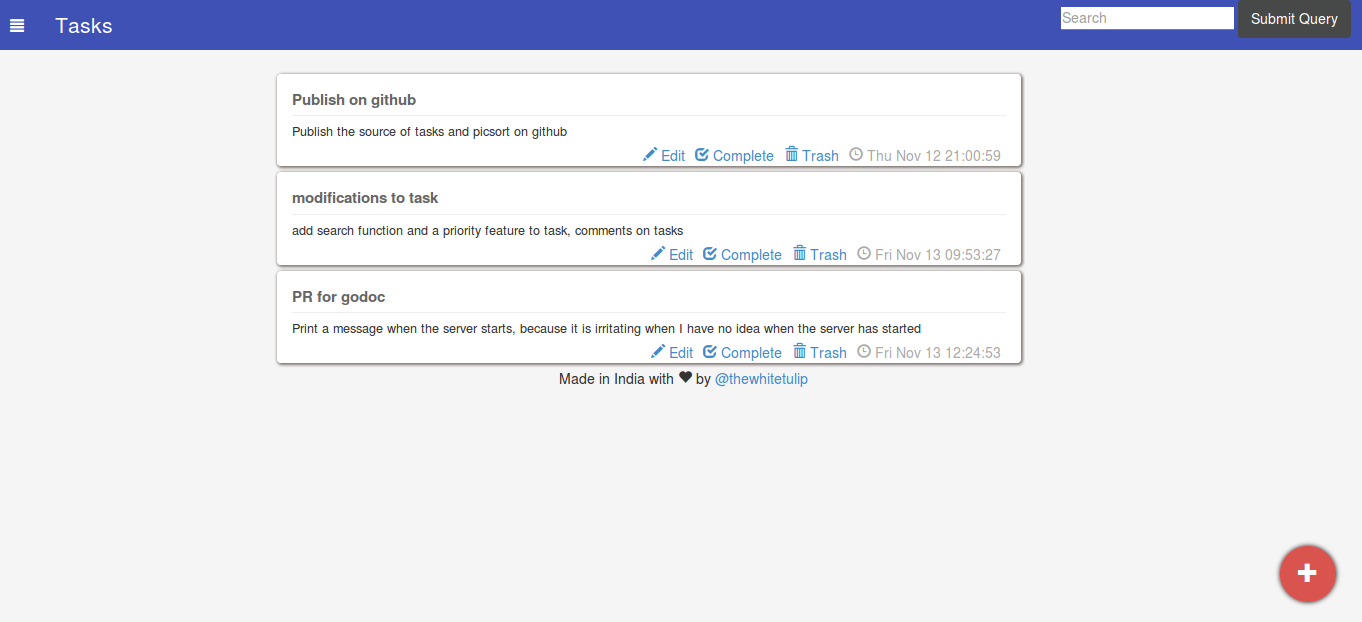The height and width of the screenshot is (622, 1362).
Task: Open the @thewhitetulip profile link
Action: (x=761, y=379)
